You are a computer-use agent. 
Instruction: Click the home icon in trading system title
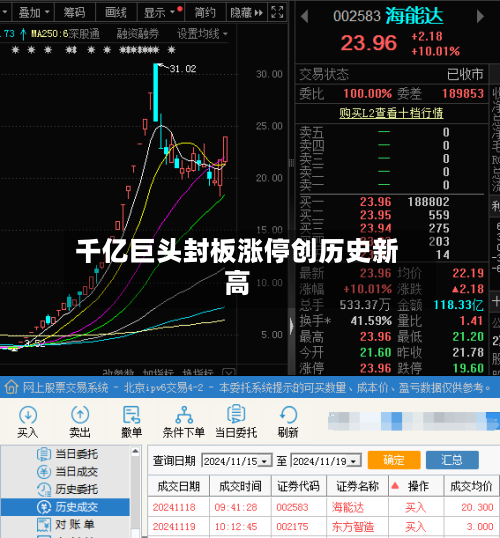click(x=11, y=387)
